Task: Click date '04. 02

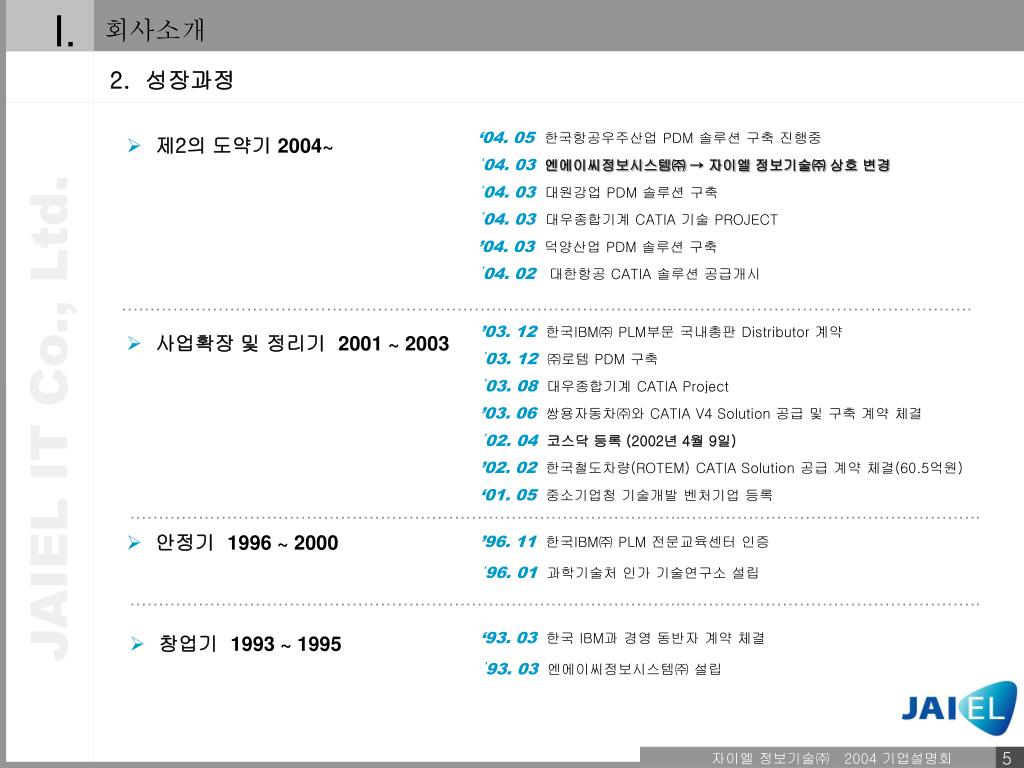Action: pos(509,274)
